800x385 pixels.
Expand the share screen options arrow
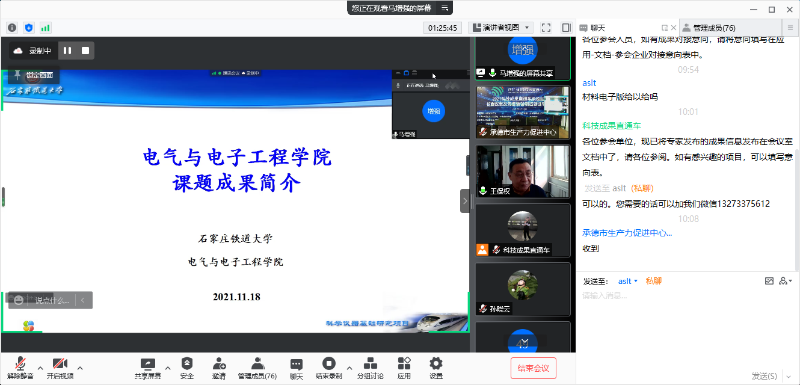point(167,368)
